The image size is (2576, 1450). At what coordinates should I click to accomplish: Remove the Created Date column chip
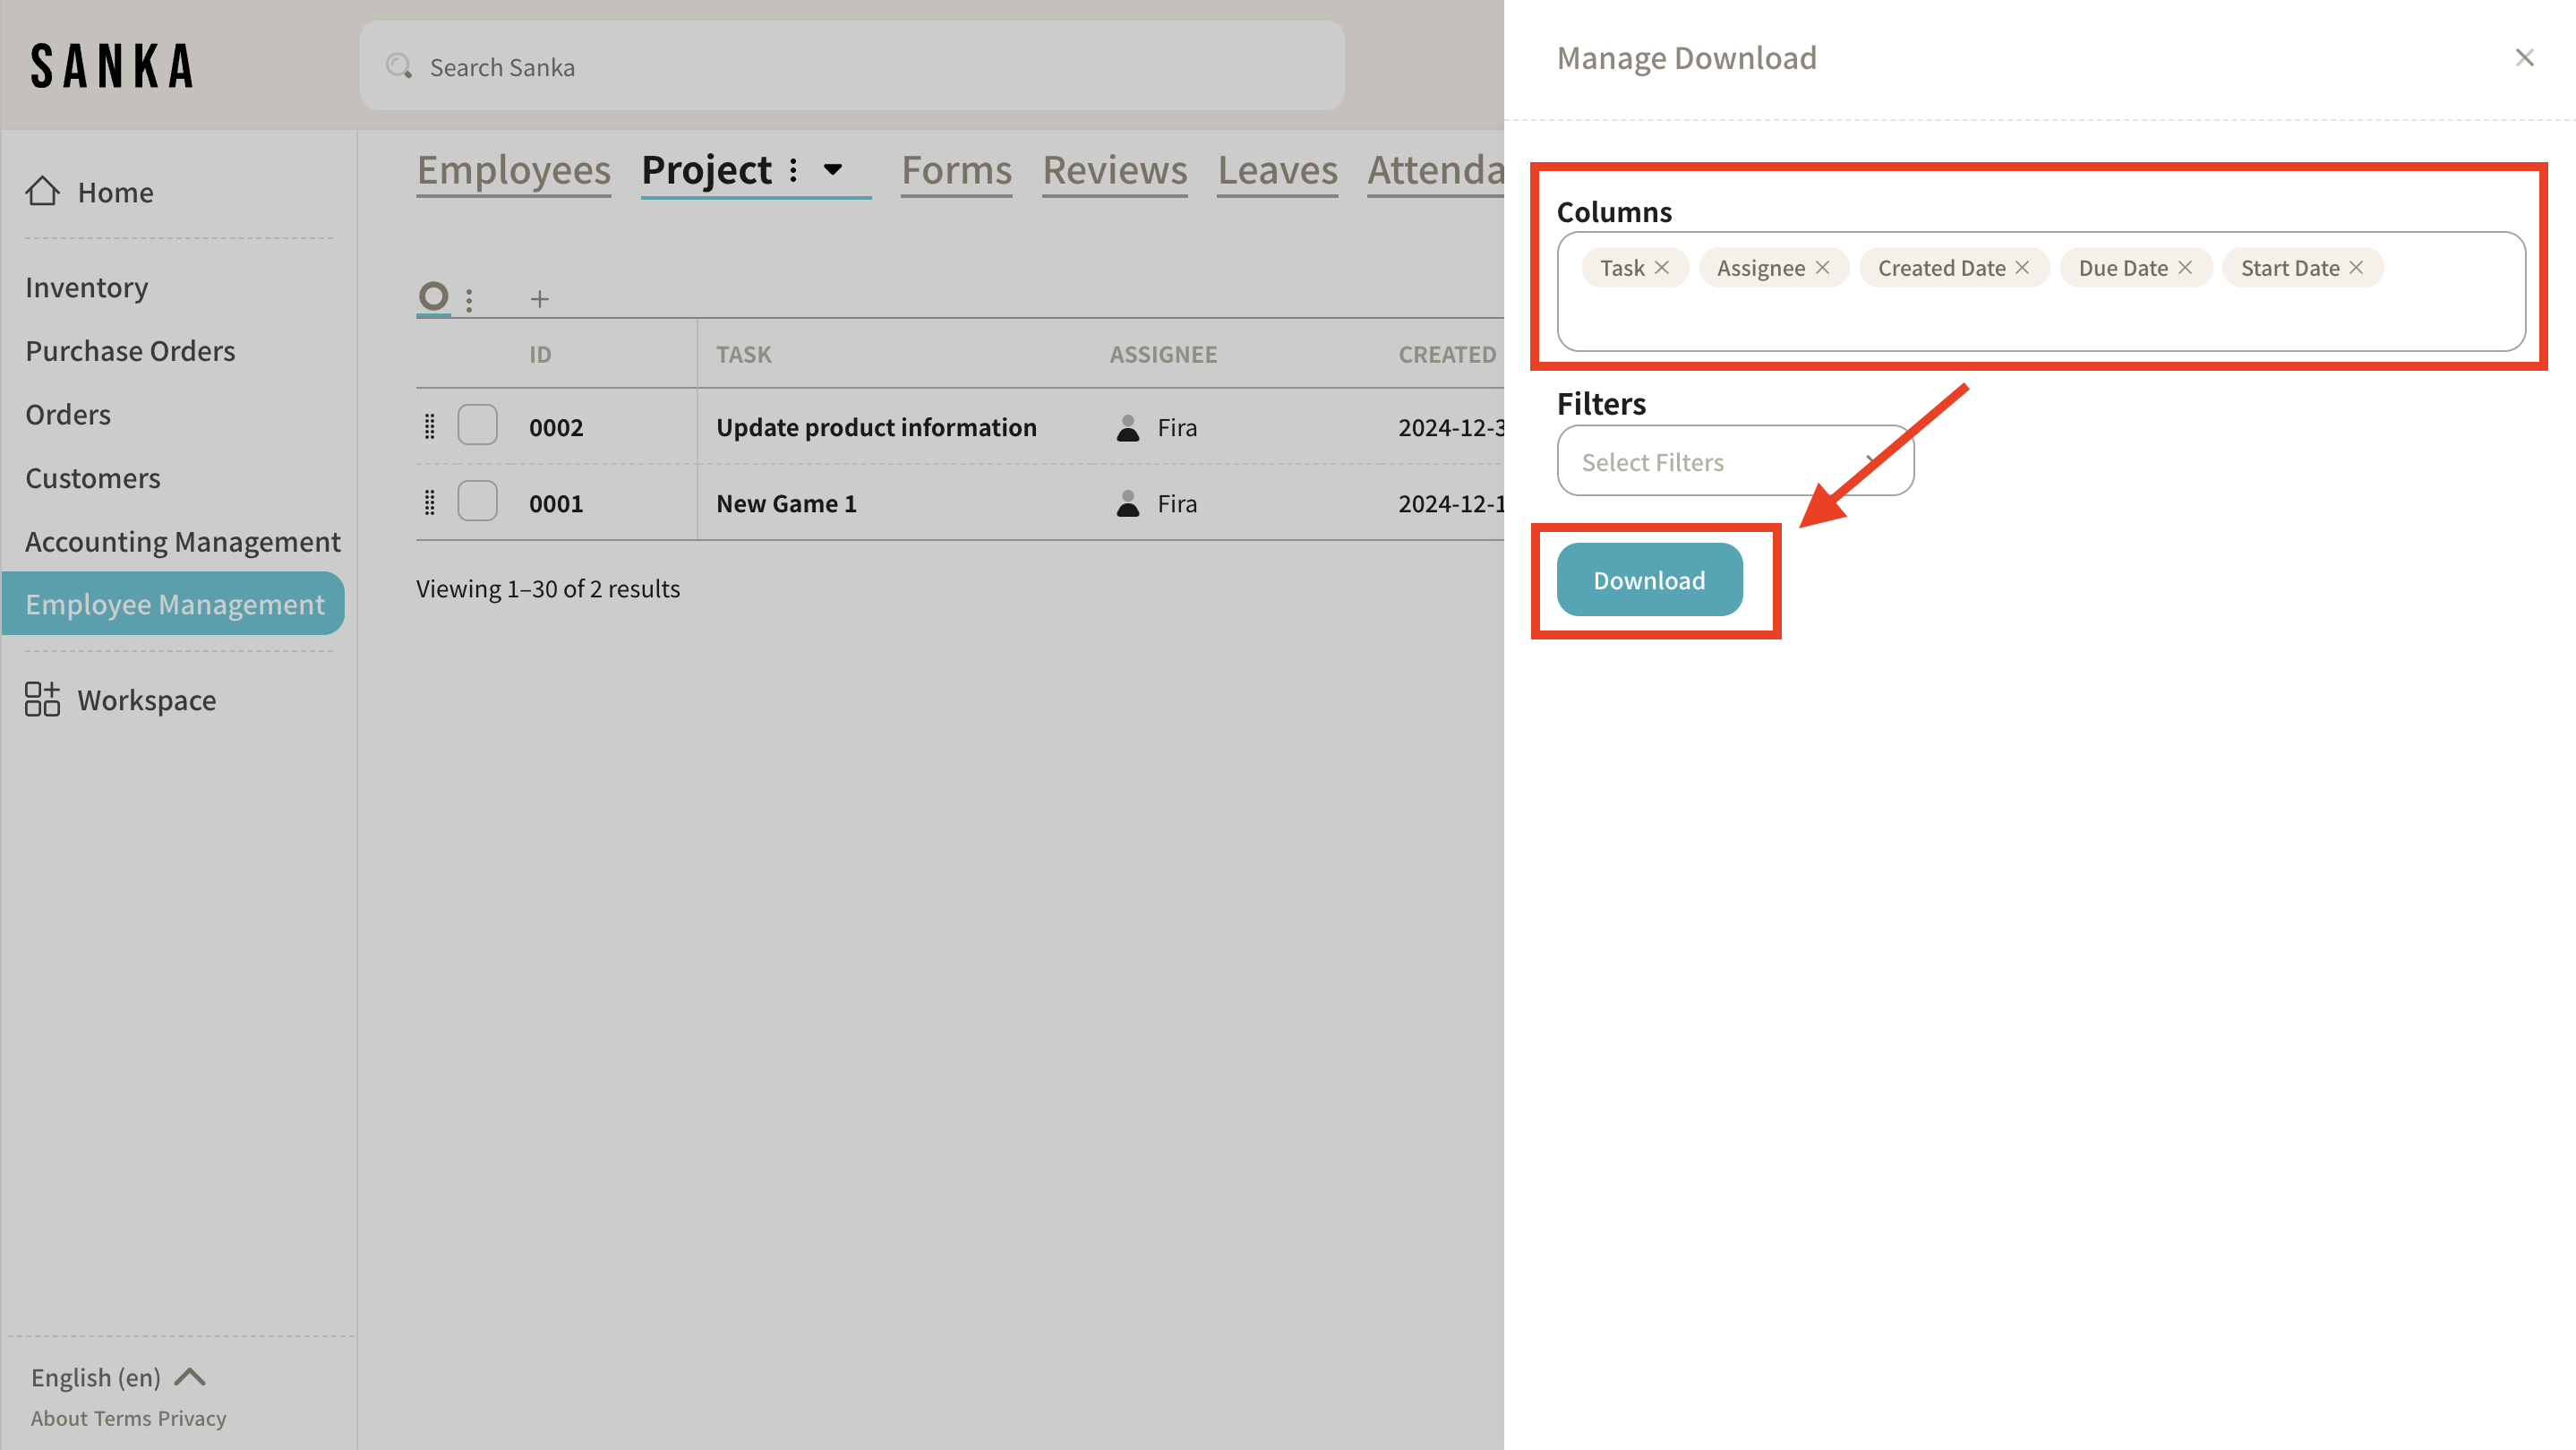(2022, 267)
